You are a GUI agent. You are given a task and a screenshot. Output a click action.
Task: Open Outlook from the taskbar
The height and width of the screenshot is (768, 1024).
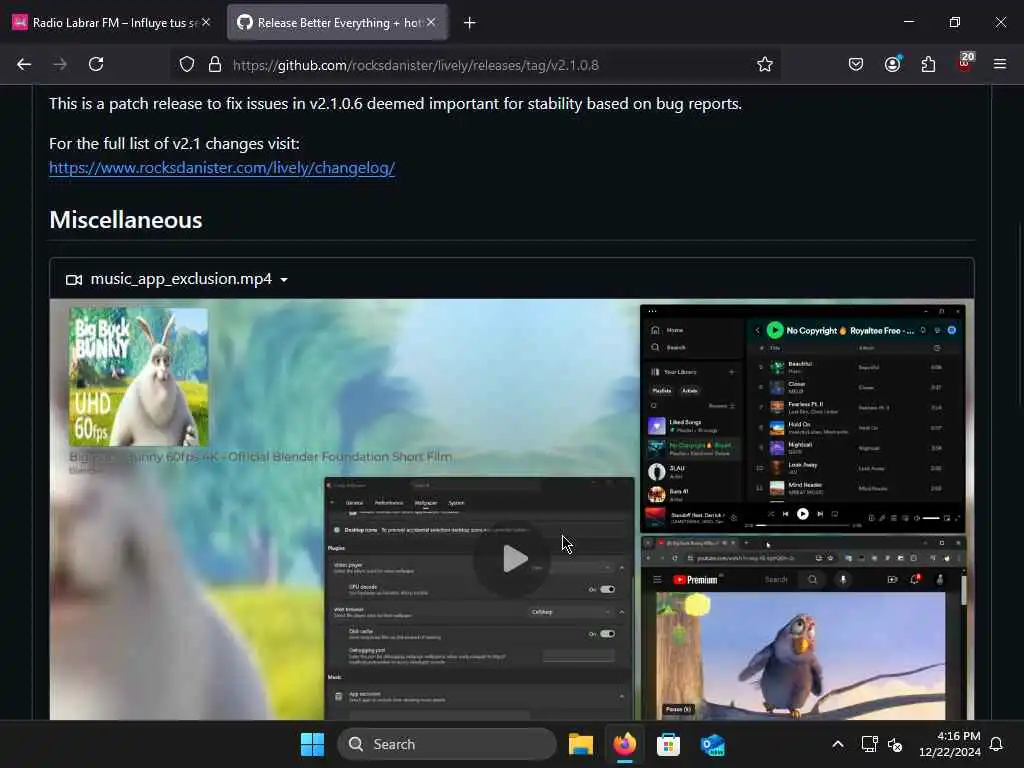(712, 744)
